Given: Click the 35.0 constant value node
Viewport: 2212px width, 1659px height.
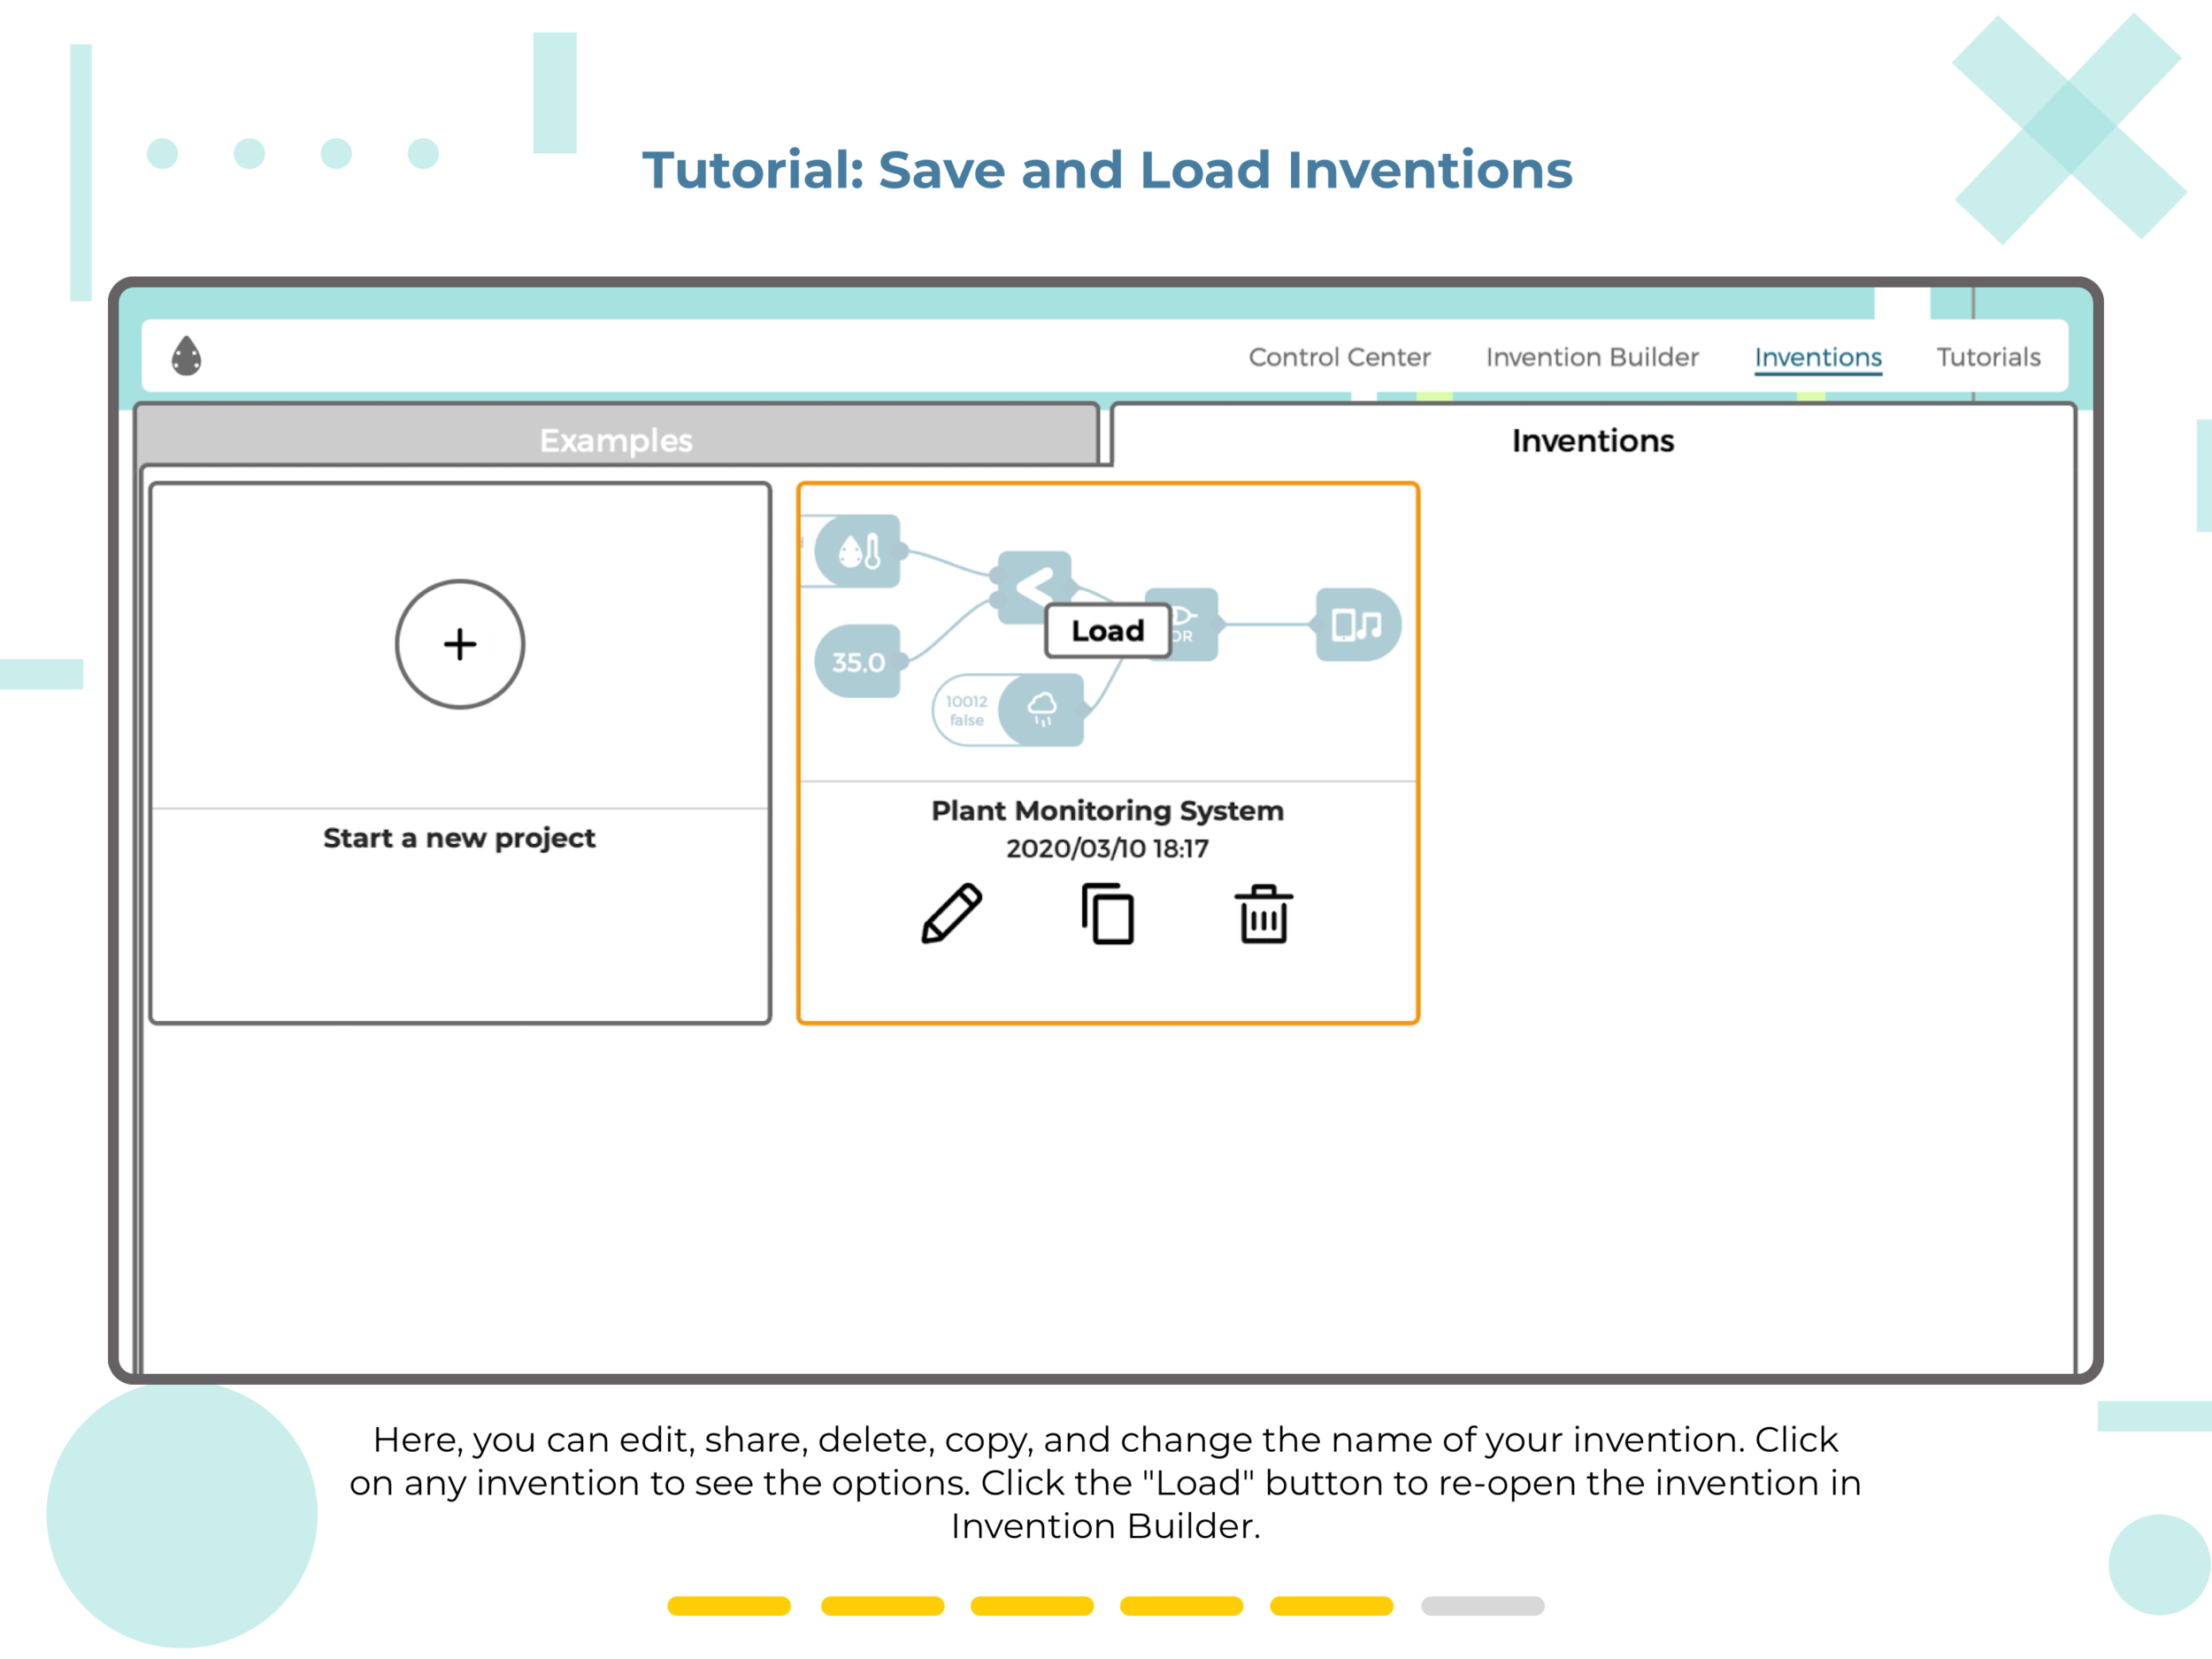Looking at the screenshot, I should (x=859, y=662).
